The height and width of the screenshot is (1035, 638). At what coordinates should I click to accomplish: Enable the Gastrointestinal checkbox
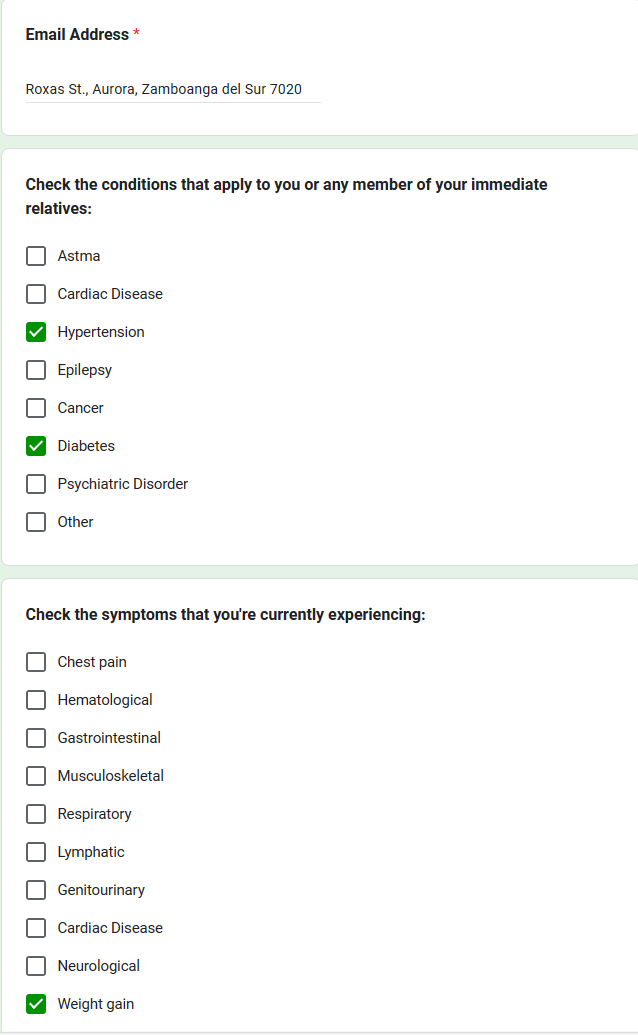pyautogui.click(x=36, y=738)
